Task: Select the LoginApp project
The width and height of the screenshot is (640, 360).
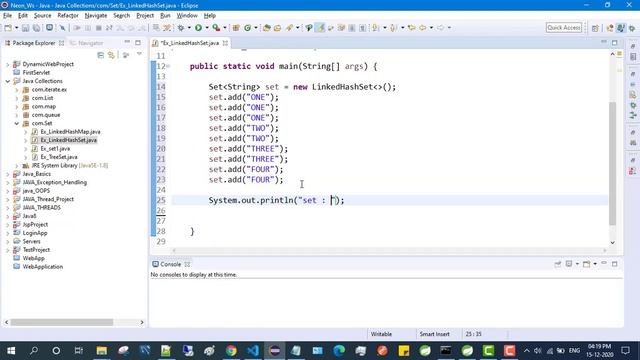Action: (x=35, y=233)
